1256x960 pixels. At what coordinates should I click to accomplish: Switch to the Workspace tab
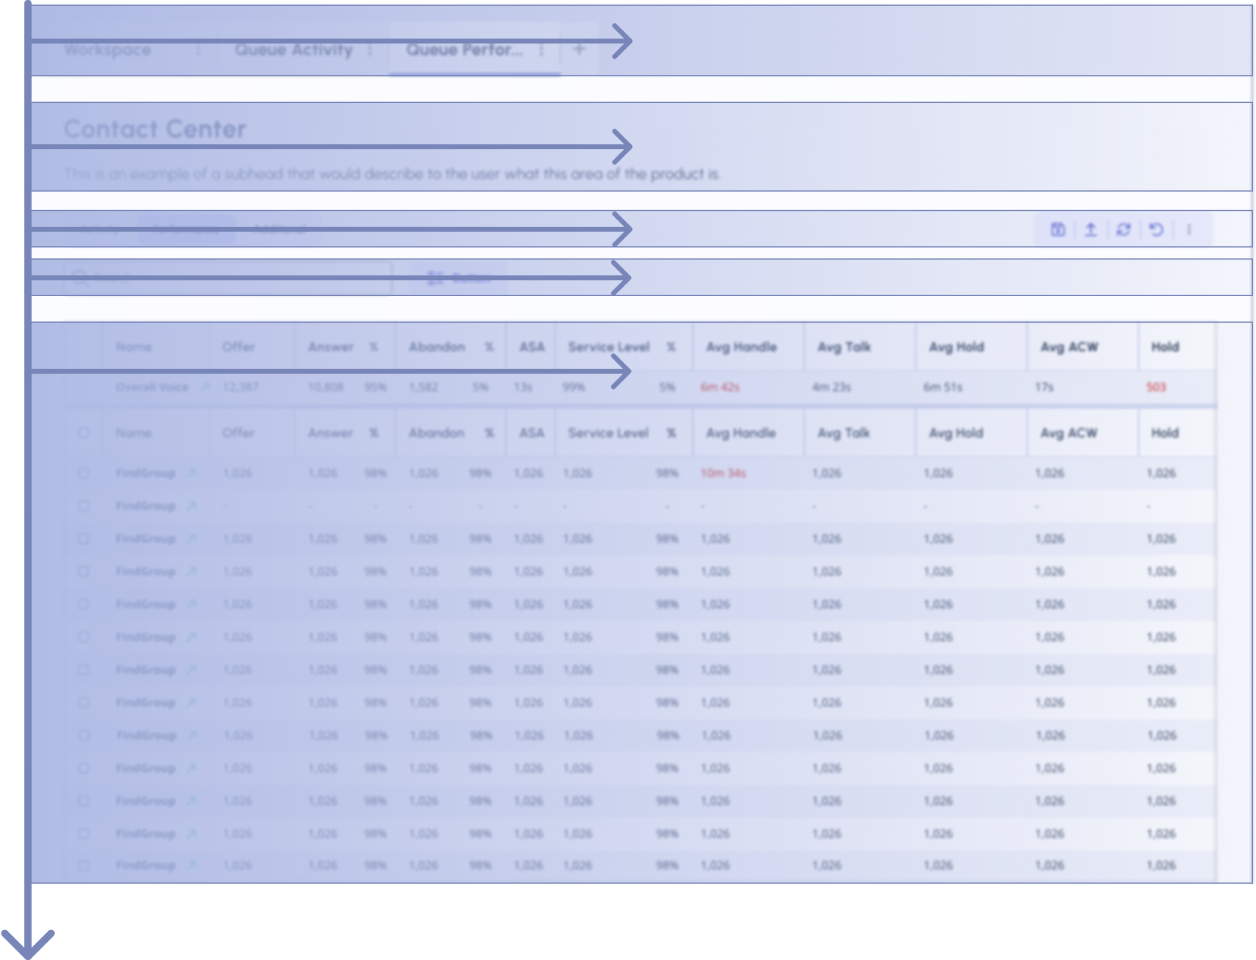tap(108, 49)
